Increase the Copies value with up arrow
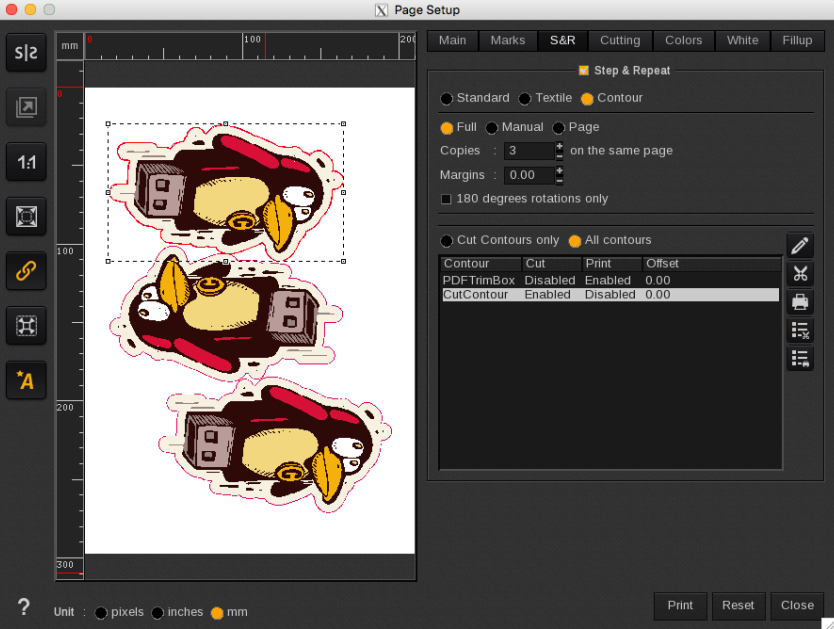 click(x=559, y=146)
